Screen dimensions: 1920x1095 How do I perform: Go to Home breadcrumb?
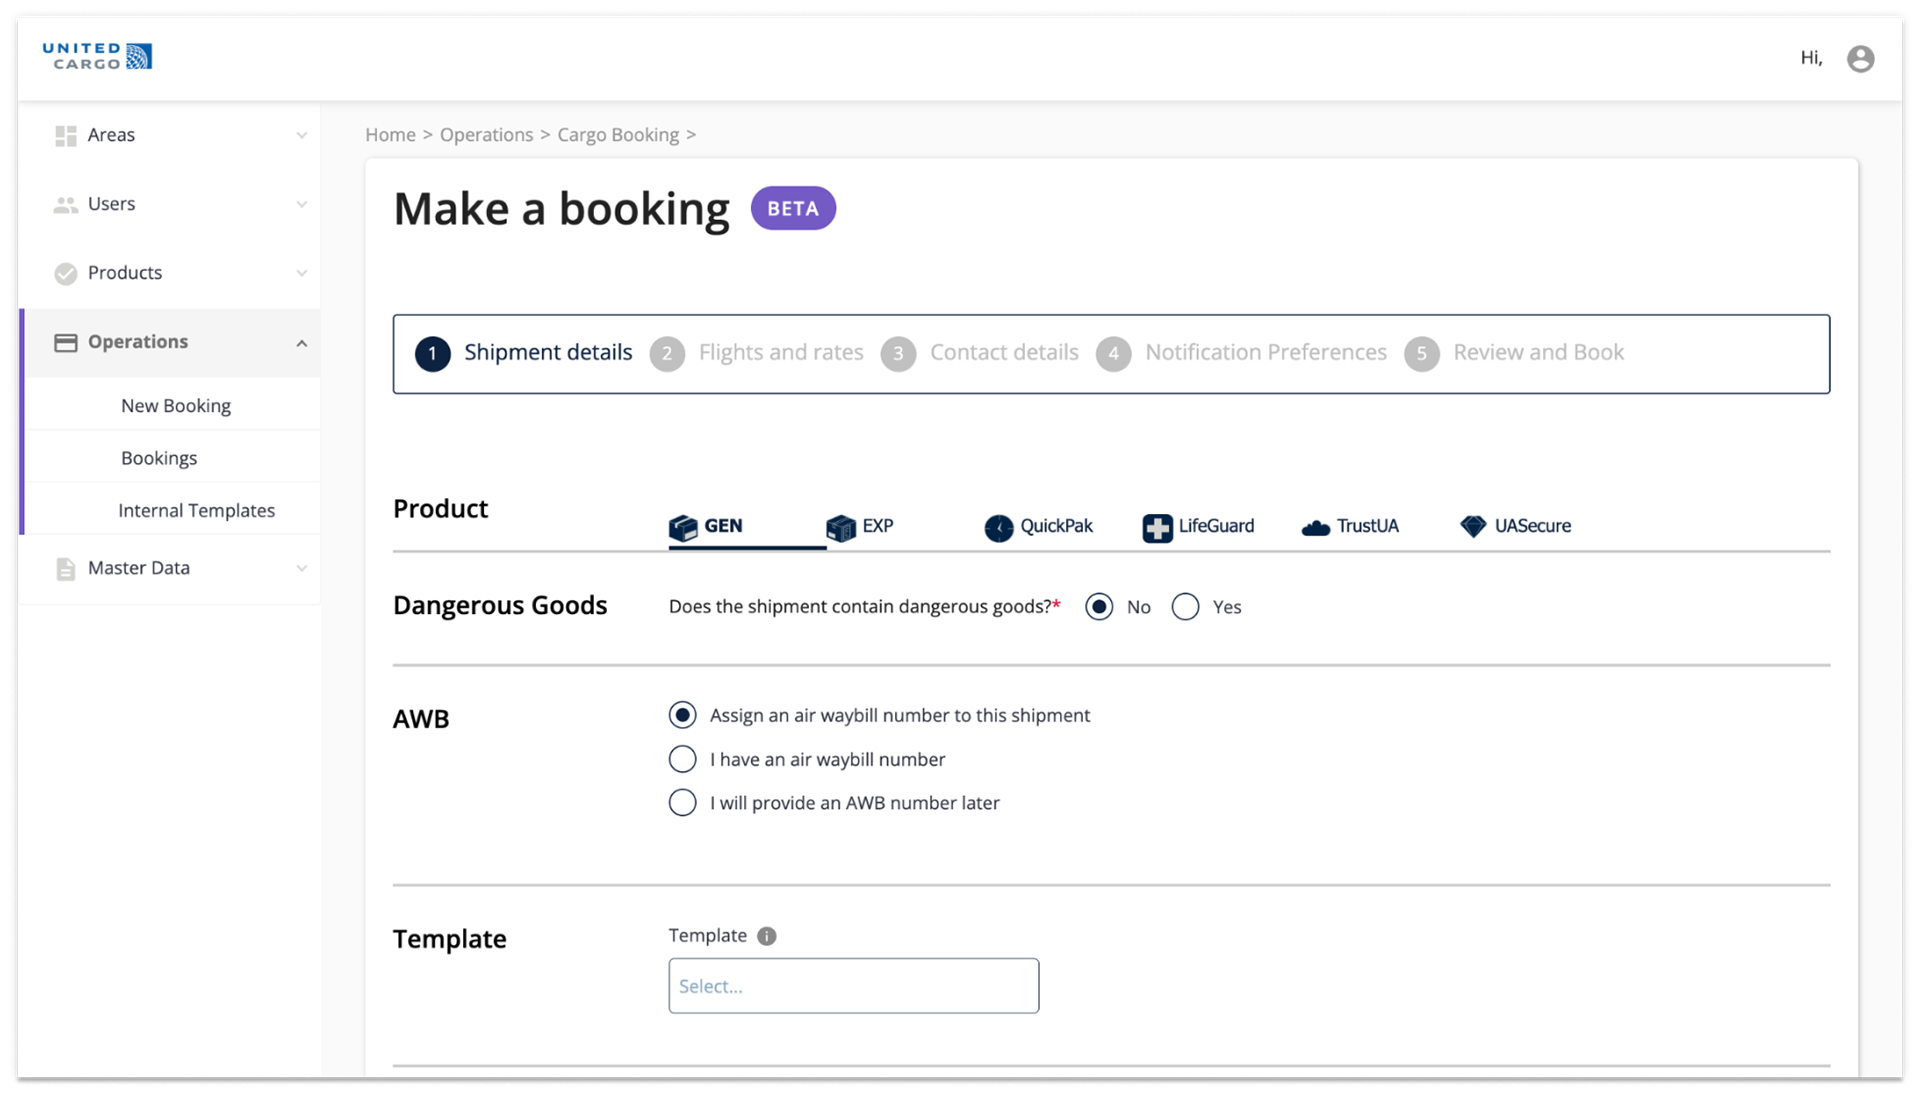click(x=390, y=135)
